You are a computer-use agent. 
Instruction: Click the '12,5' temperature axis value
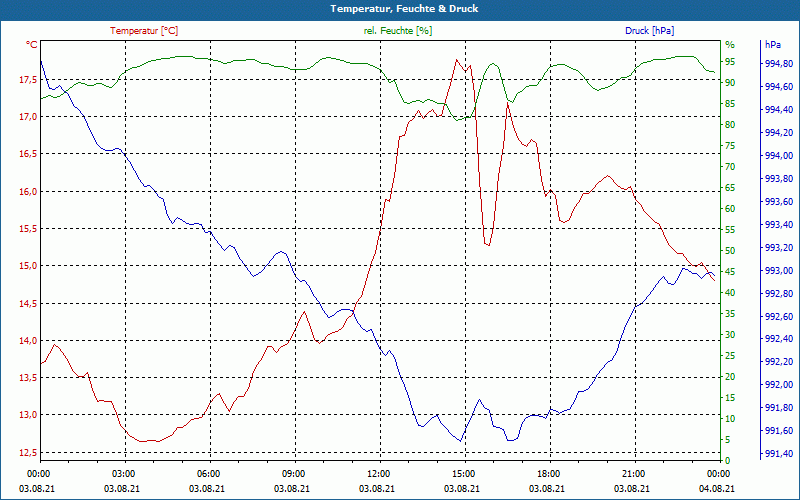tap(28, 453)
